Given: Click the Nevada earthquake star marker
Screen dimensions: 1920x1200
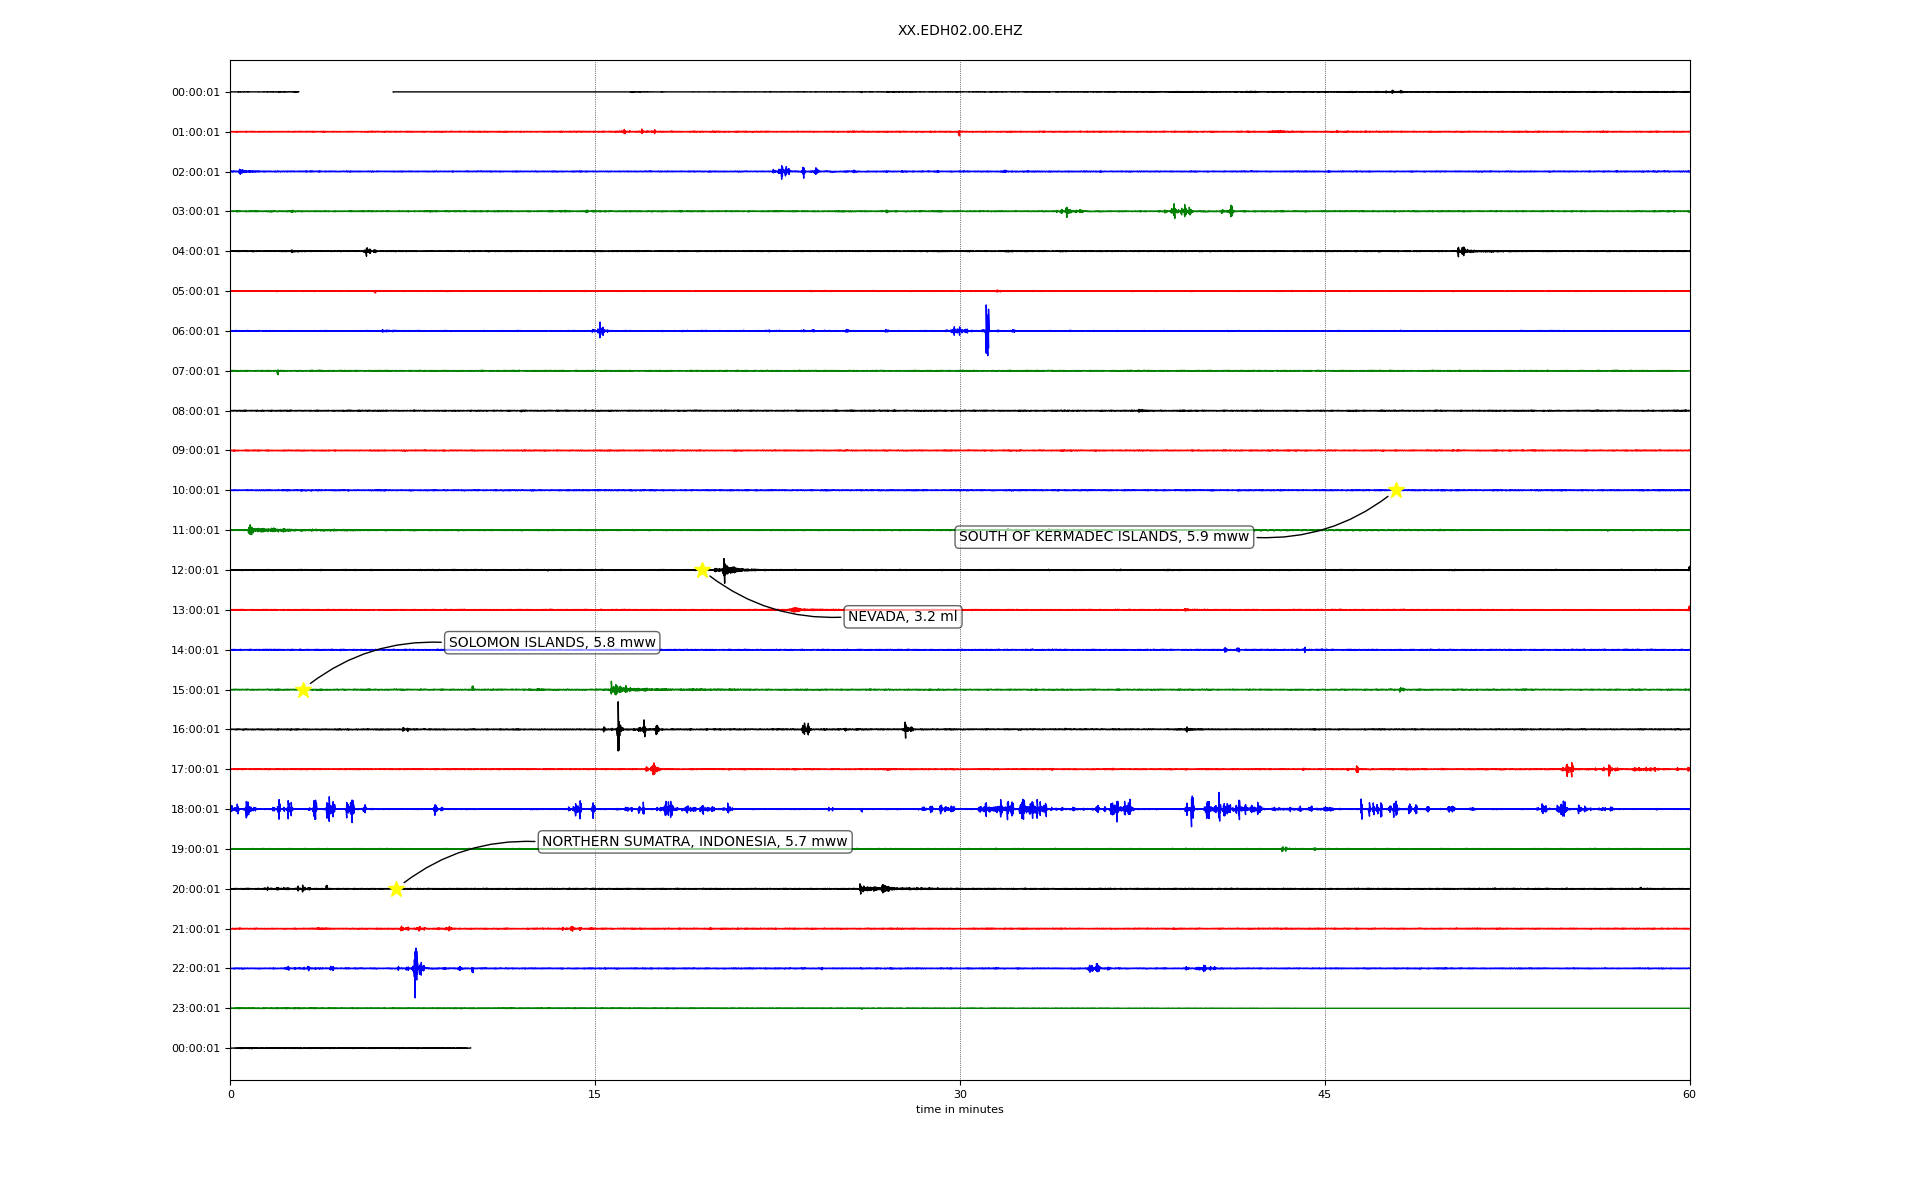Looking at the screenshot, I should pos(702,570).
